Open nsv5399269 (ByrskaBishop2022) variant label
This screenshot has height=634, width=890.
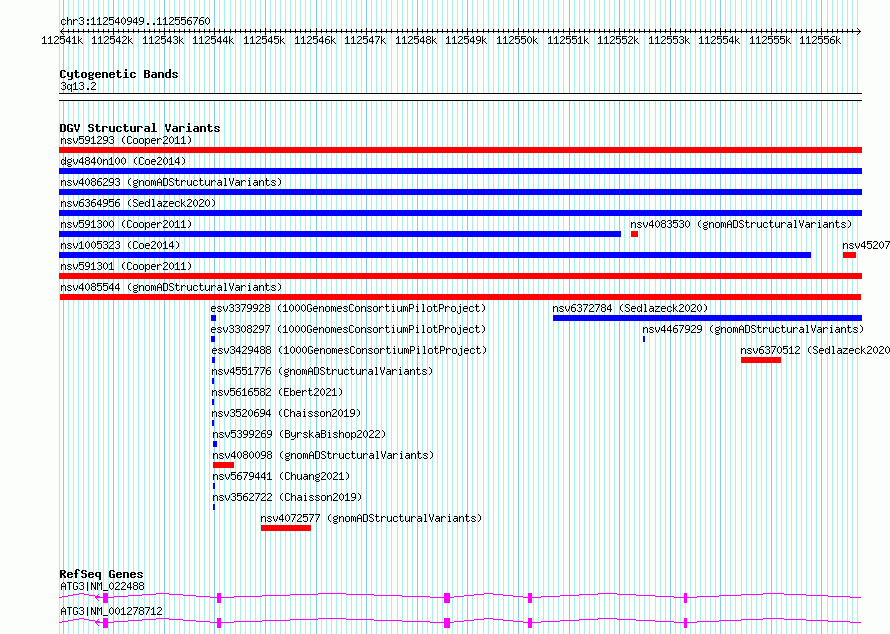299,434
